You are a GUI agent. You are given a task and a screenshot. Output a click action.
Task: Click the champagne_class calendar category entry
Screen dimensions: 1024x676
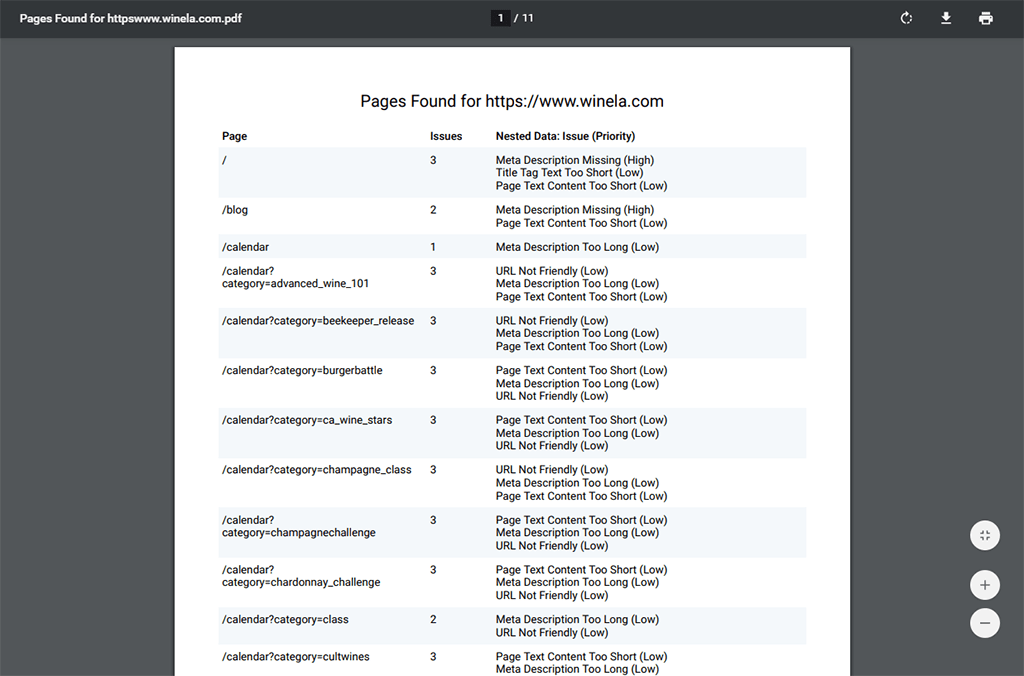tap(316, 470)
